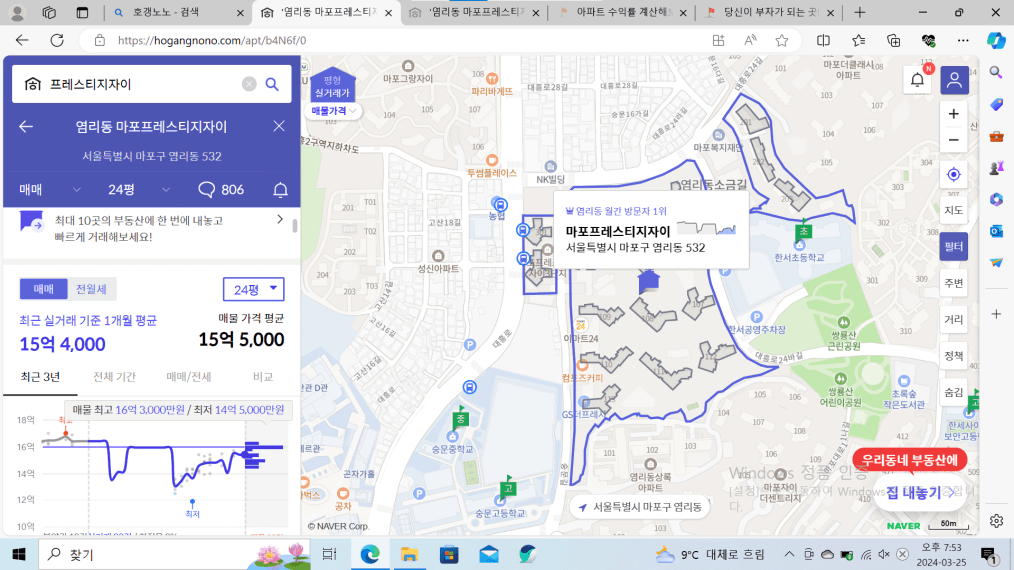Click the Read aloud icon in address bar

click(750, 40)
